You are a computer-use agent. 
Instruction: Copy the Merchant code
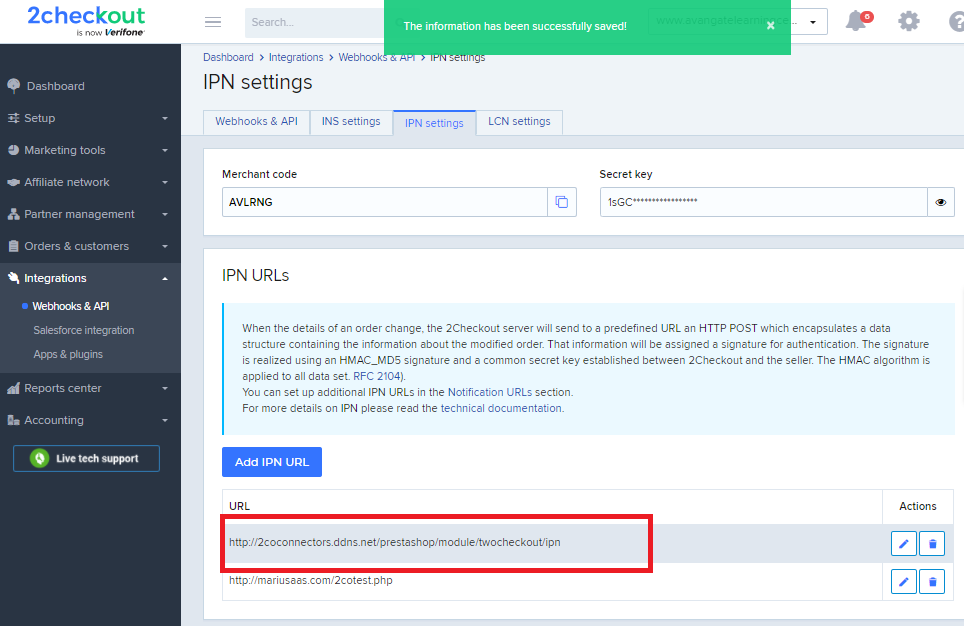[x=561, y=202]
